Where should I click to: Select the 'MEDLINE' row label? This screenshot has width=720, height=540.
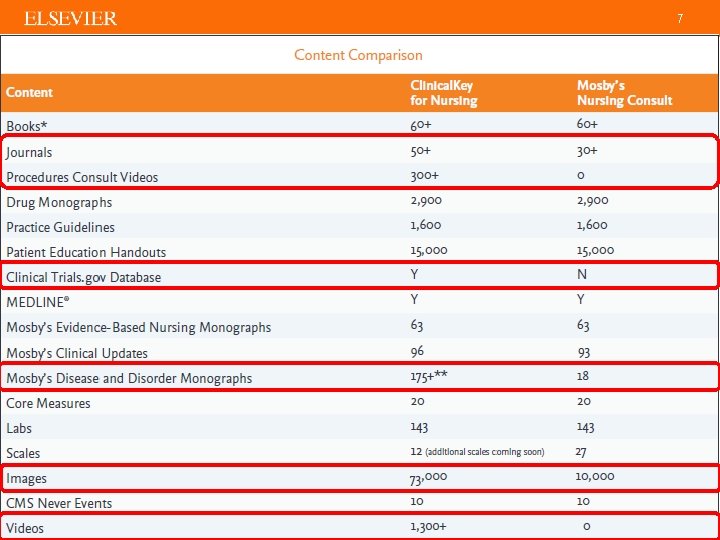pos(38,302)
